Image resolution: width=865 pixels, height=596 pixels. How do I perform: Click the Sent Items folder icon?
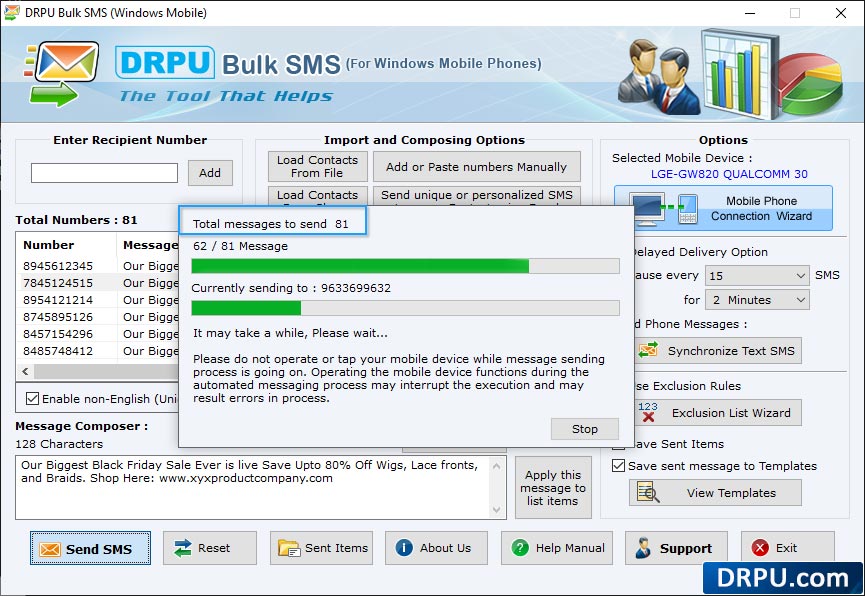[x=289, y=548]
